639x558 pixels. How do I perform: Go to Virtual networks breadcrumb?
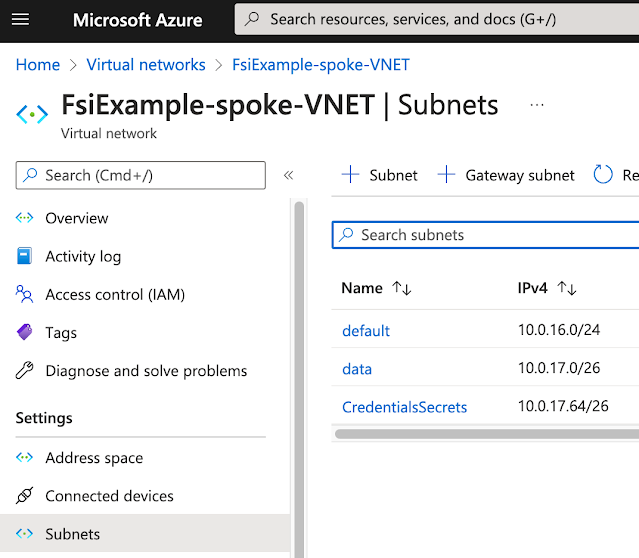point(146,65)
